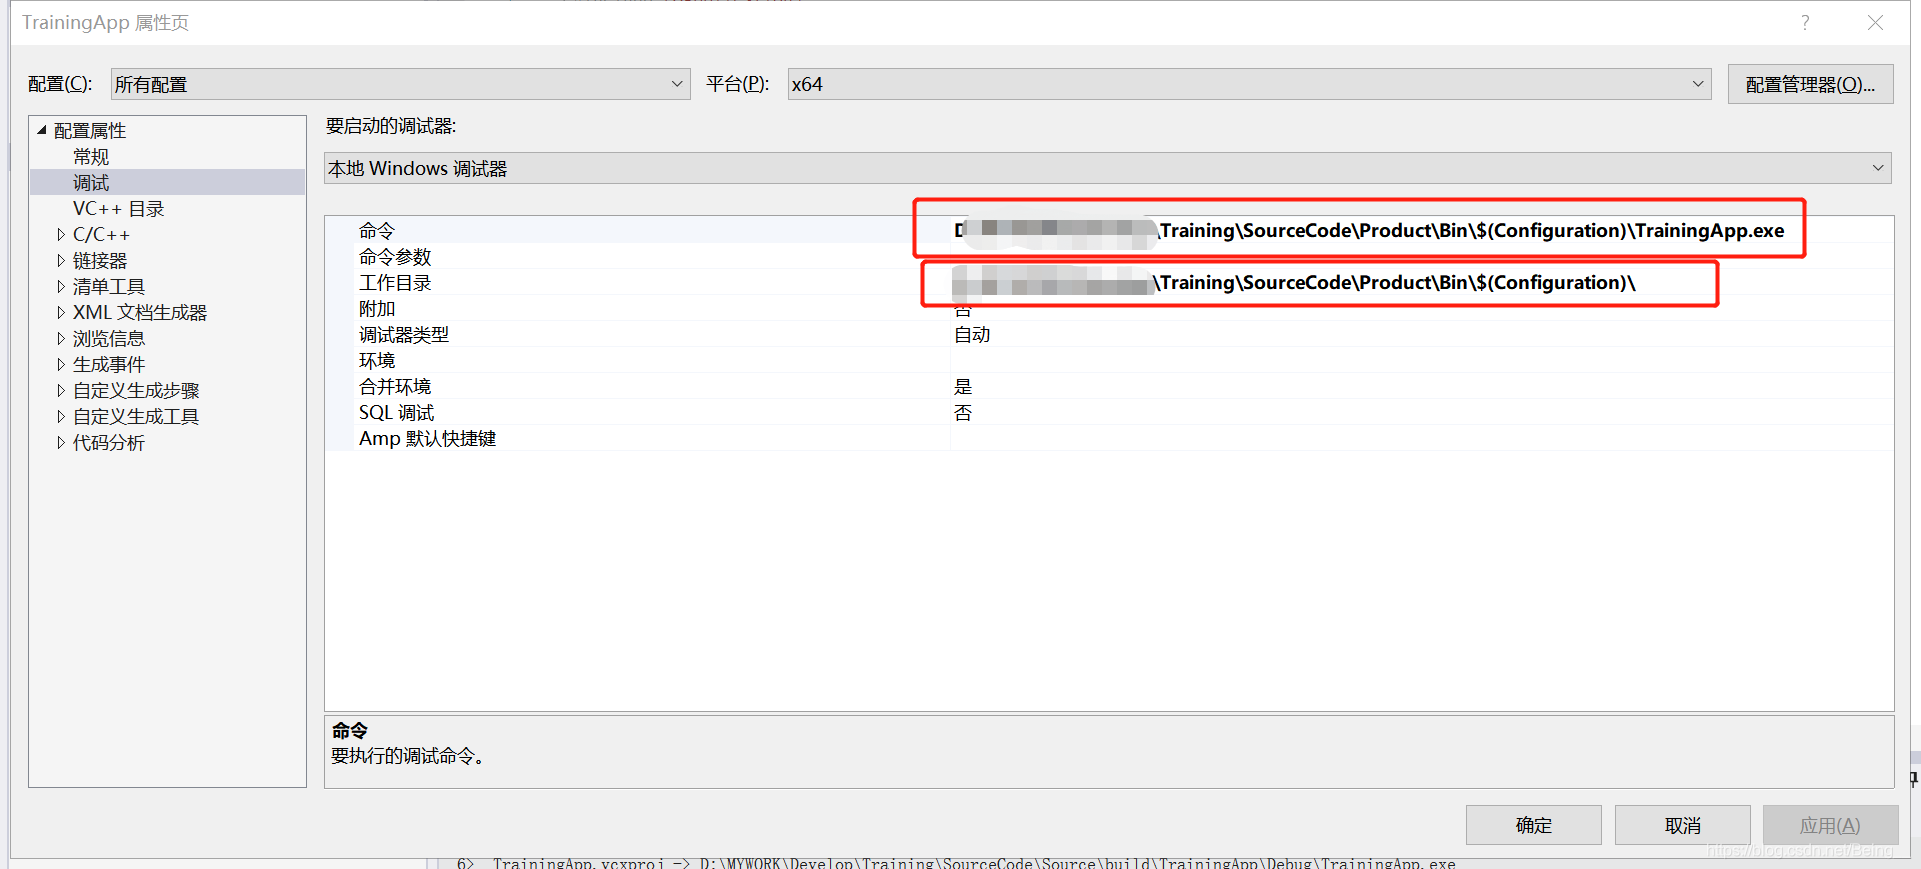Click the 命令 property name label
The image size is (1921, 869).
(377, 230)
